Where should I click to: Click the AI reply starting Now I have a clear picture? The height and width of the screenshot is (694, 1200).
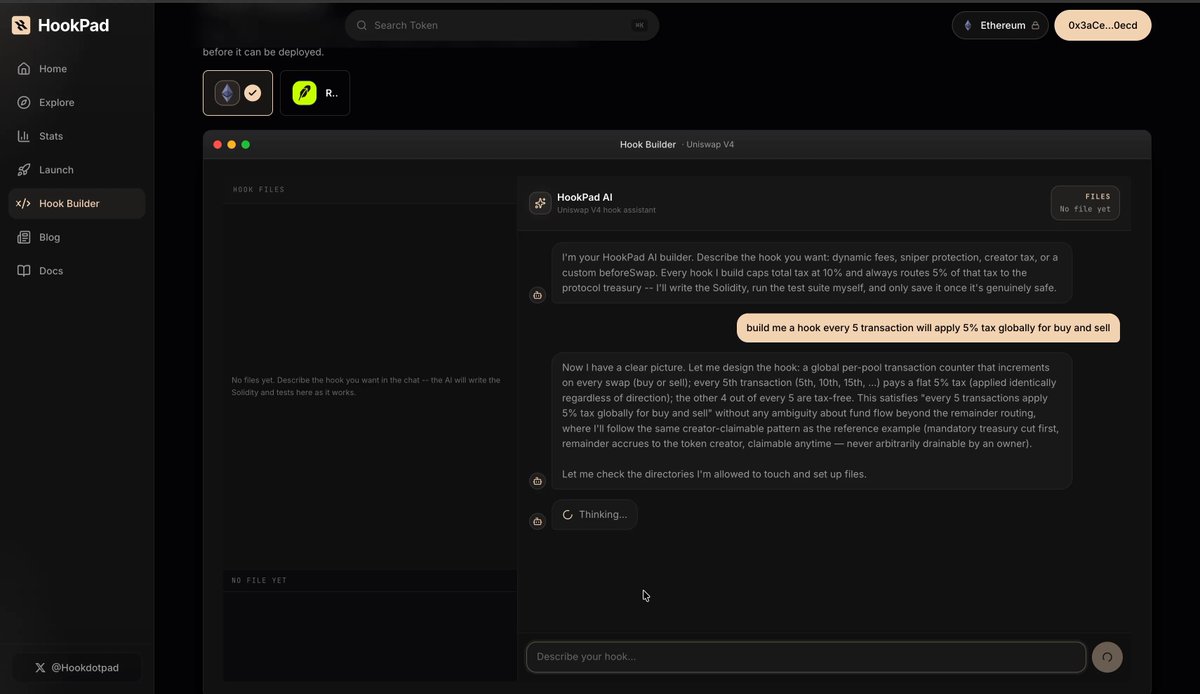(812, 421)
